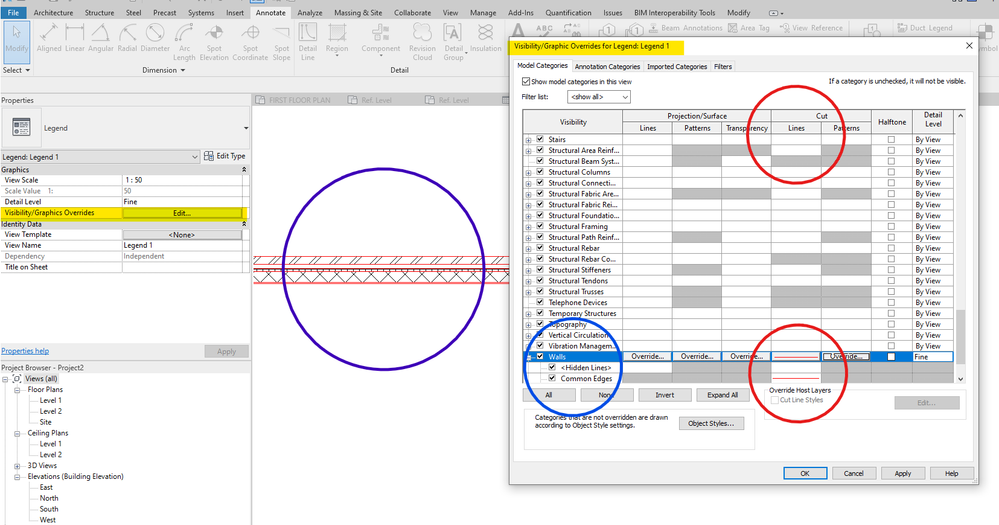Select the Insulation tool

click(485, 38)
